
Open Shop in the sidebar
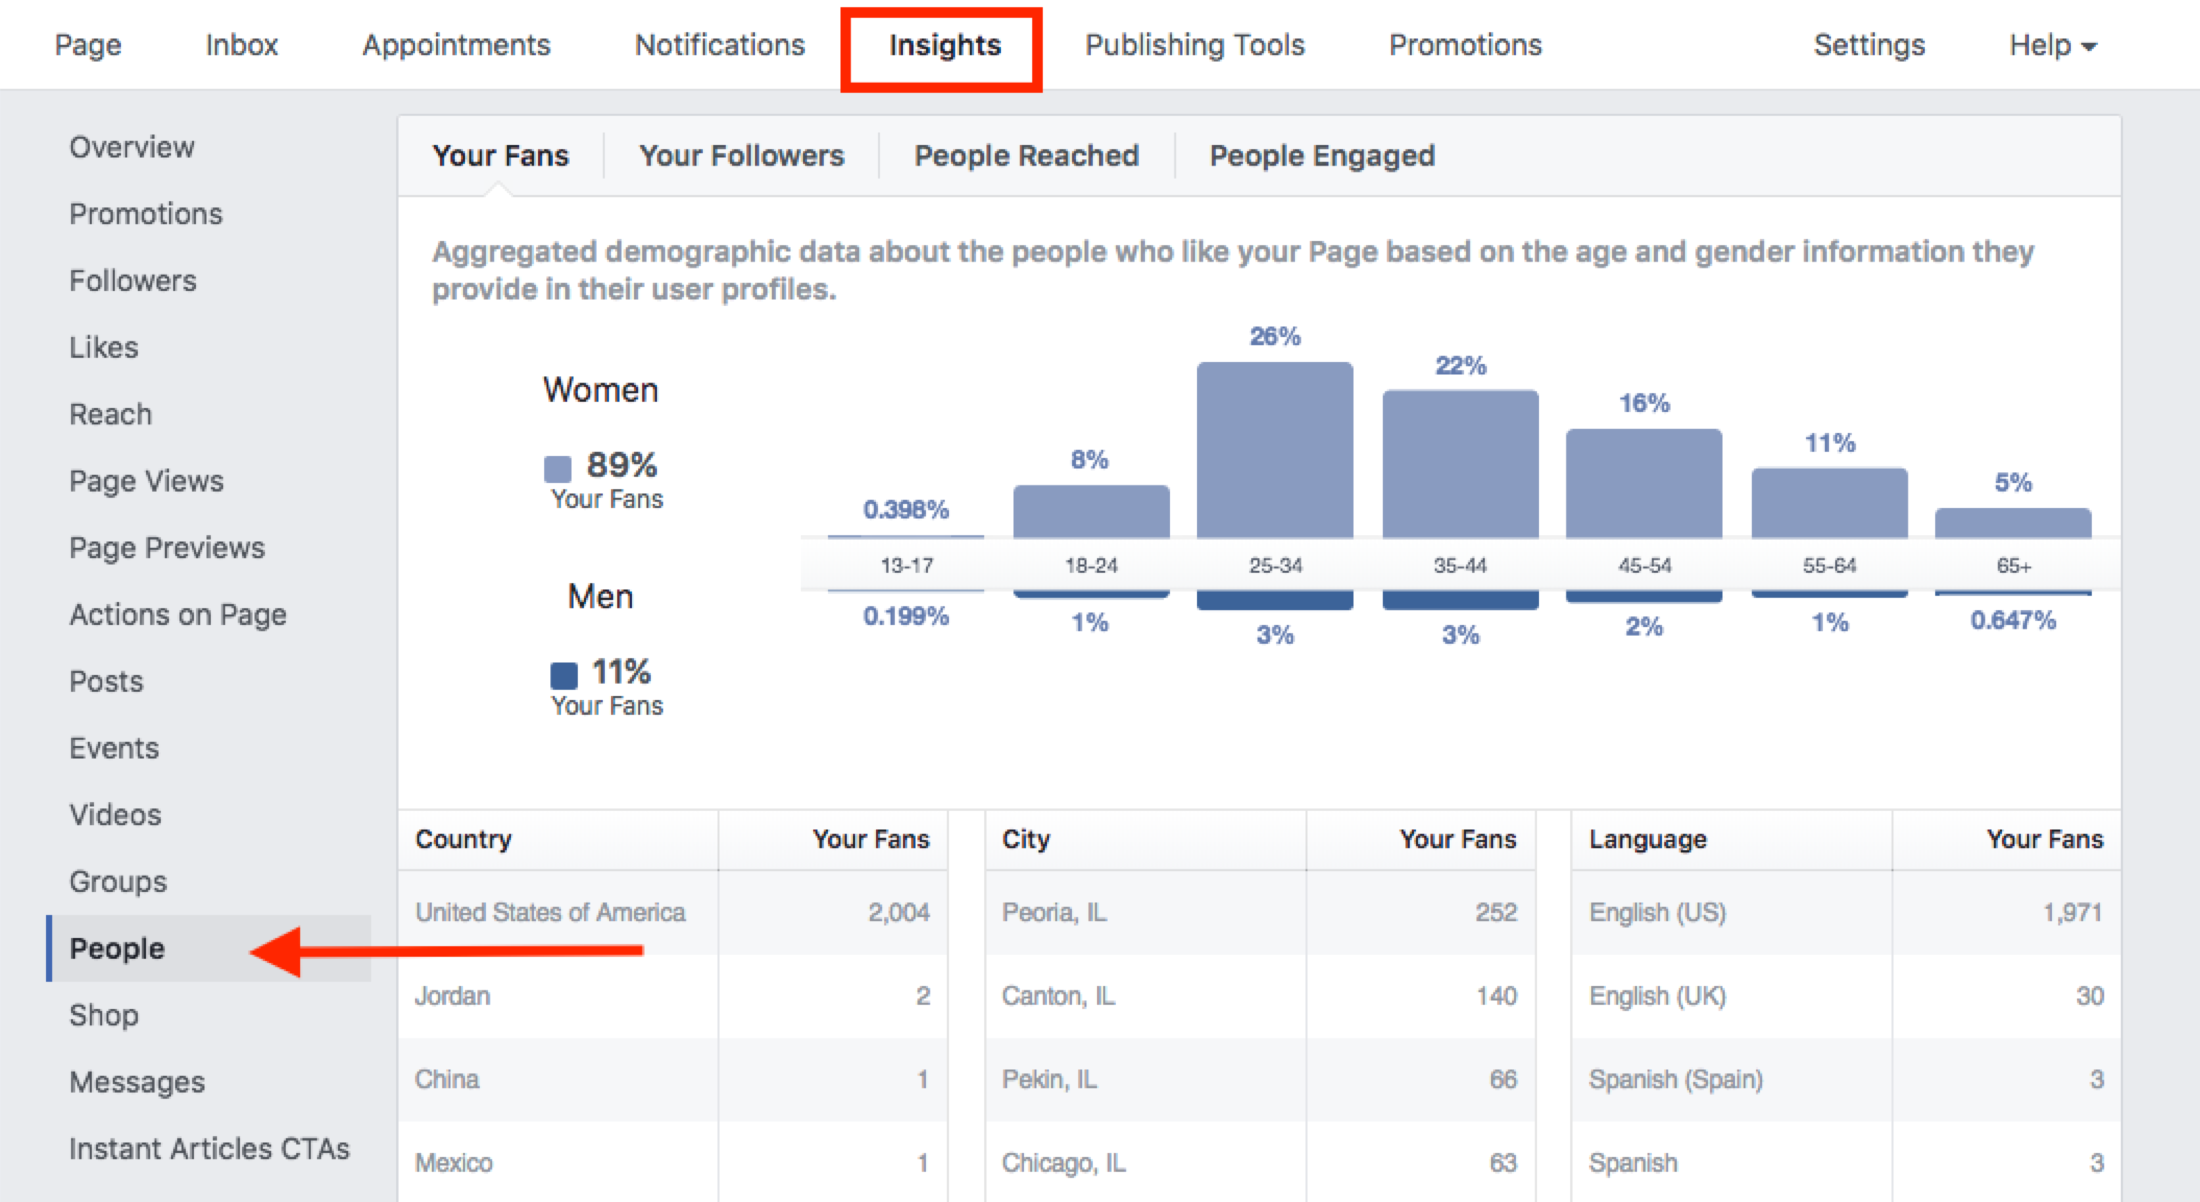(104, 1015)
